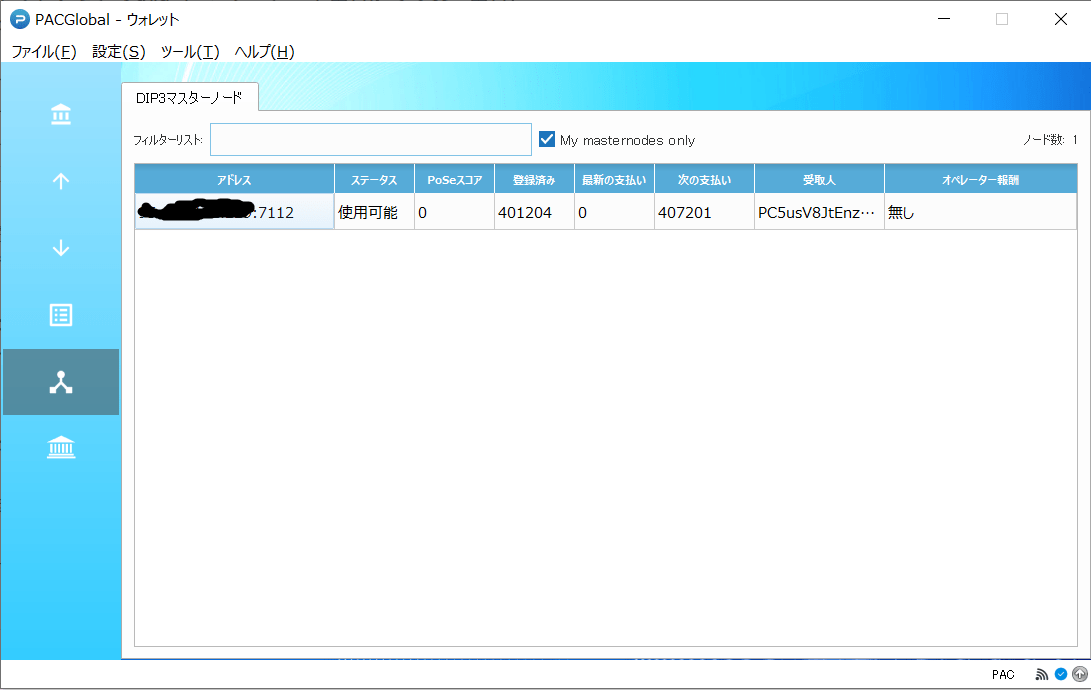This screenshot has height=690, width=1091.
Task: Select the Masternodes network icon in sidebar
Action: click(61, 382)
